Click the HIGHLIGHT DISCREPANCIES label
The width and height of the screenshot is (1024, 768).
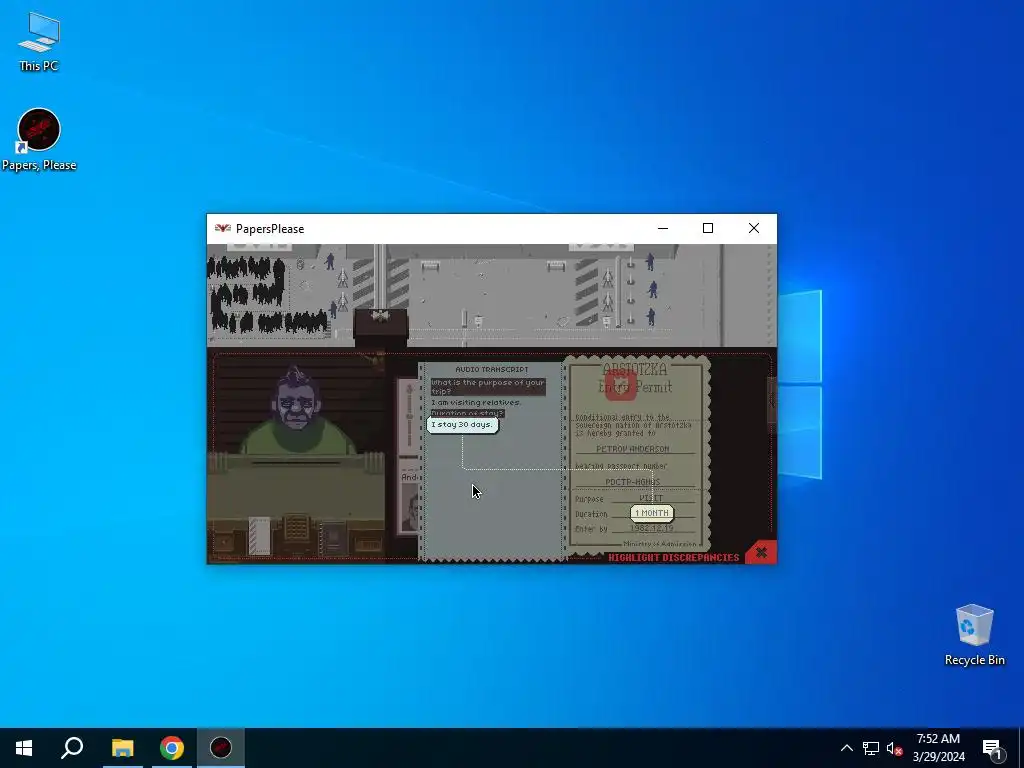pos(674,558)
